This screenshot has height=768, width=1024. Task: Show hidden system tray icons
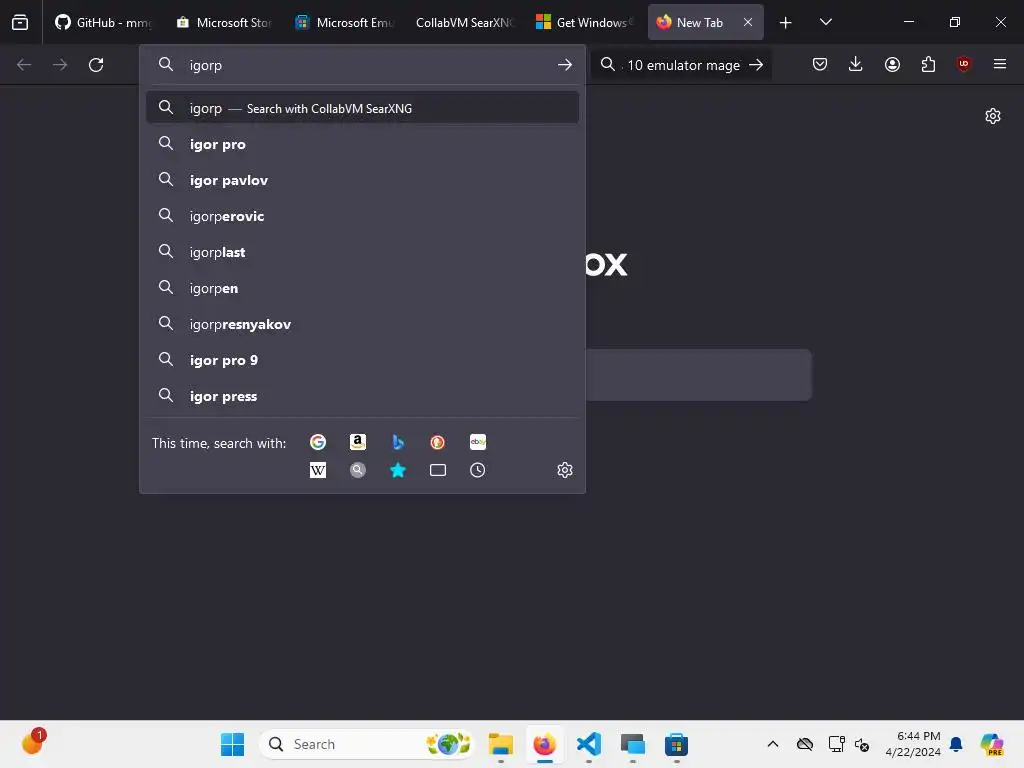coord(773,744)
